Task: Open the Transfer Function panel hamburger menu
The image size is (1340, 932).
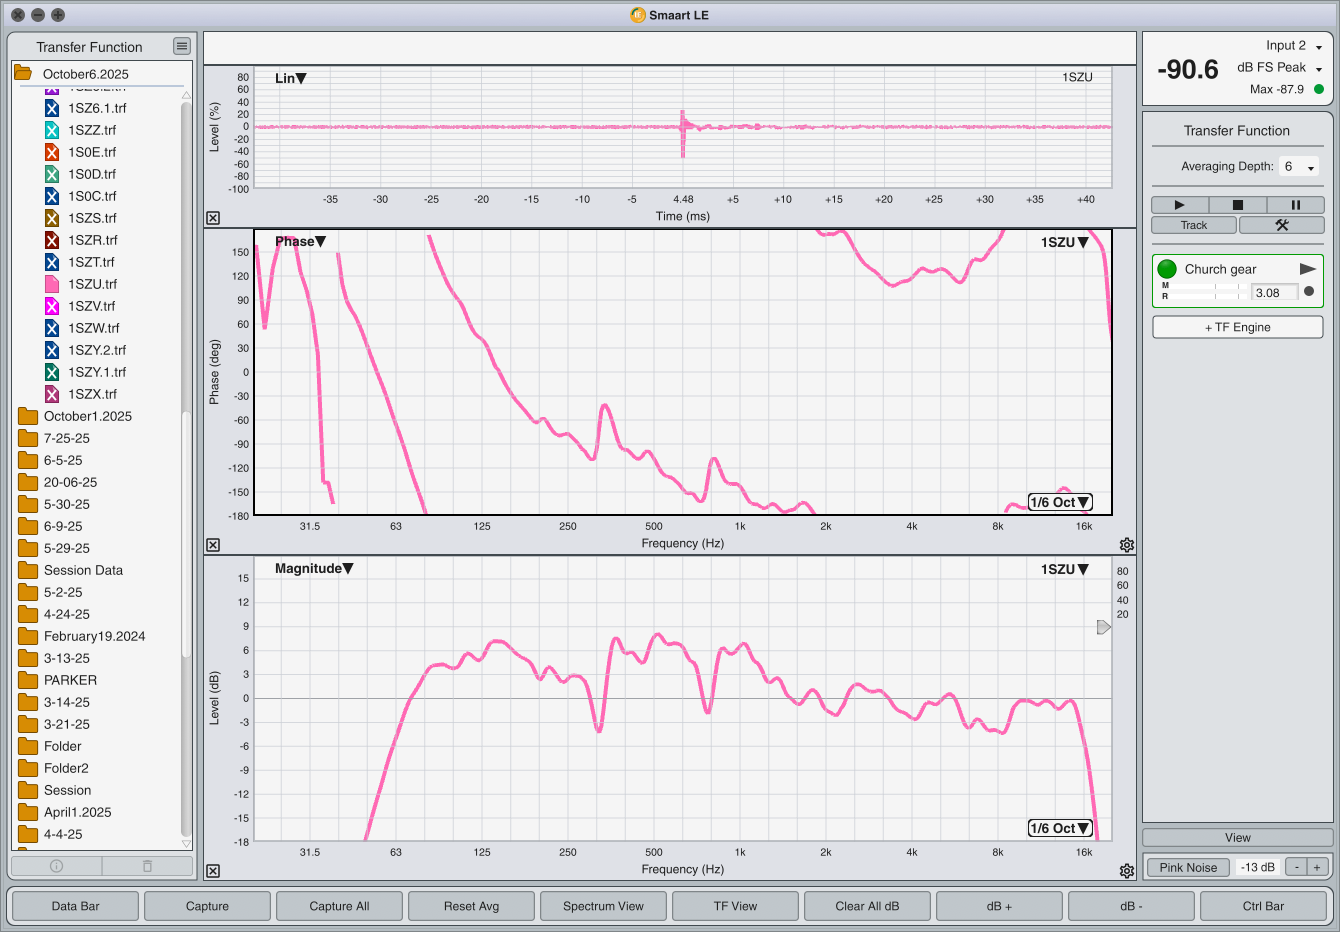Action: tap(181, 46)
